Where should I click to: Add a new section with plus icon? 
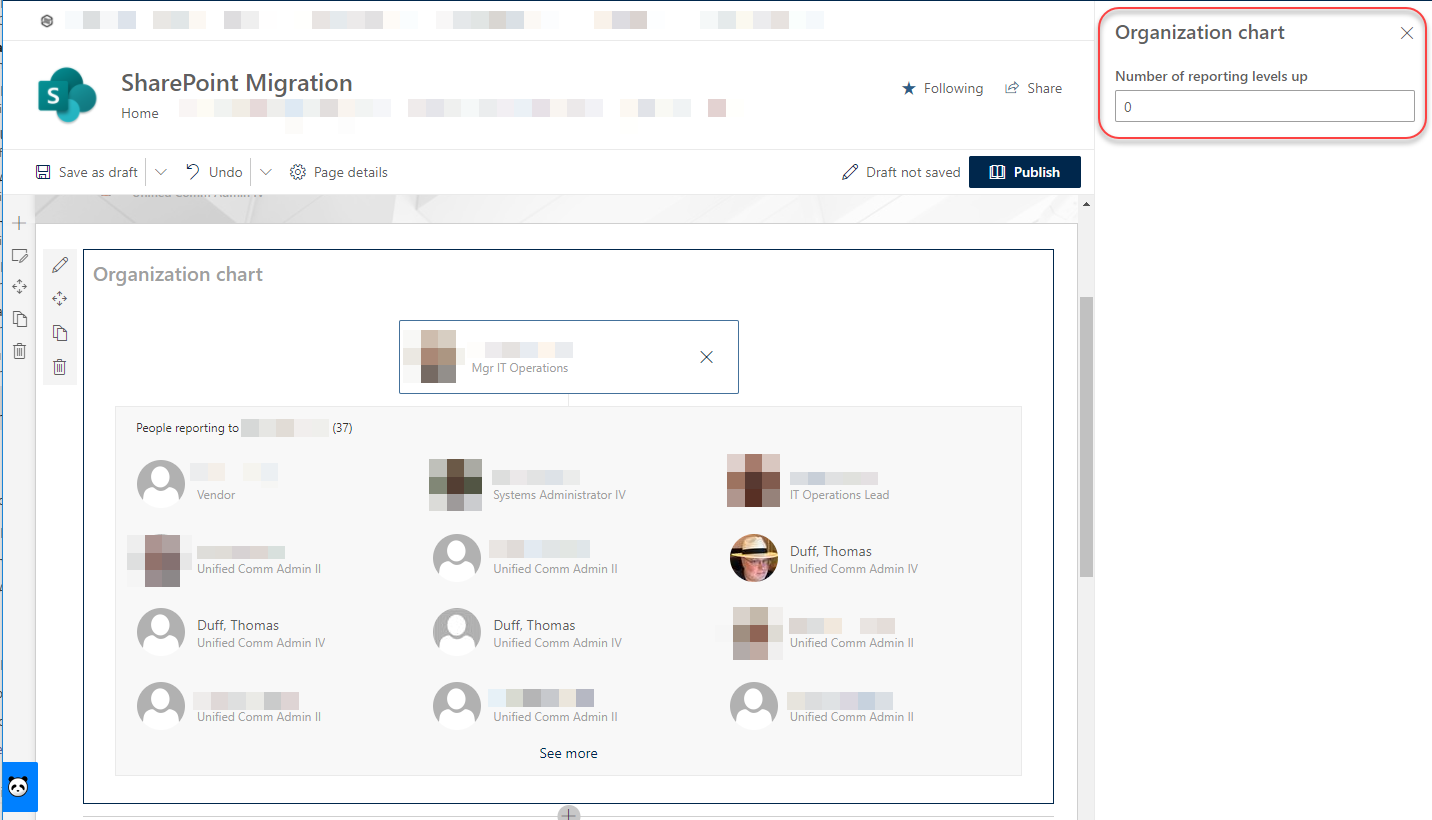point(19,223)
